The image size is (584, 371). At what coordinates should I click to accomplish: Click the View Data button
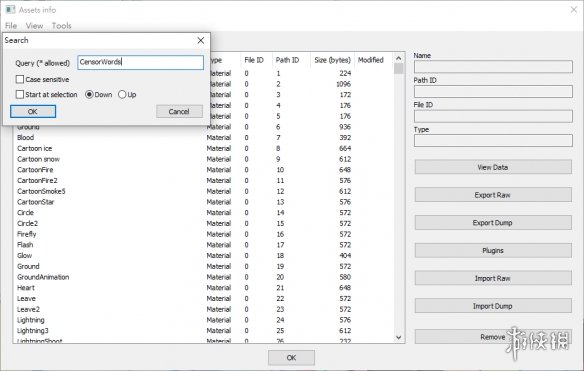pyautogui.click(x=493, y=167)
